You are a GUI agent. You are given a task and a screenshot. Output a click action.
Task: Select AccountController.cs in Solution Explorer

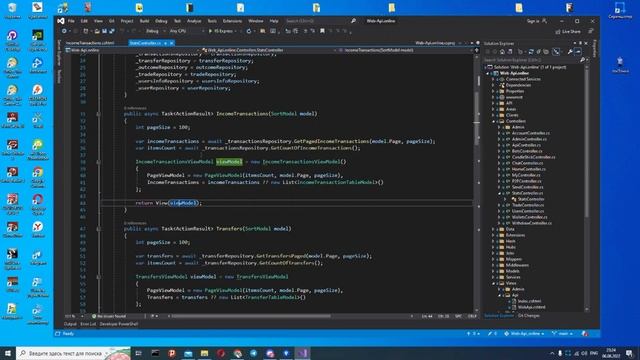[x=531, y=133]
